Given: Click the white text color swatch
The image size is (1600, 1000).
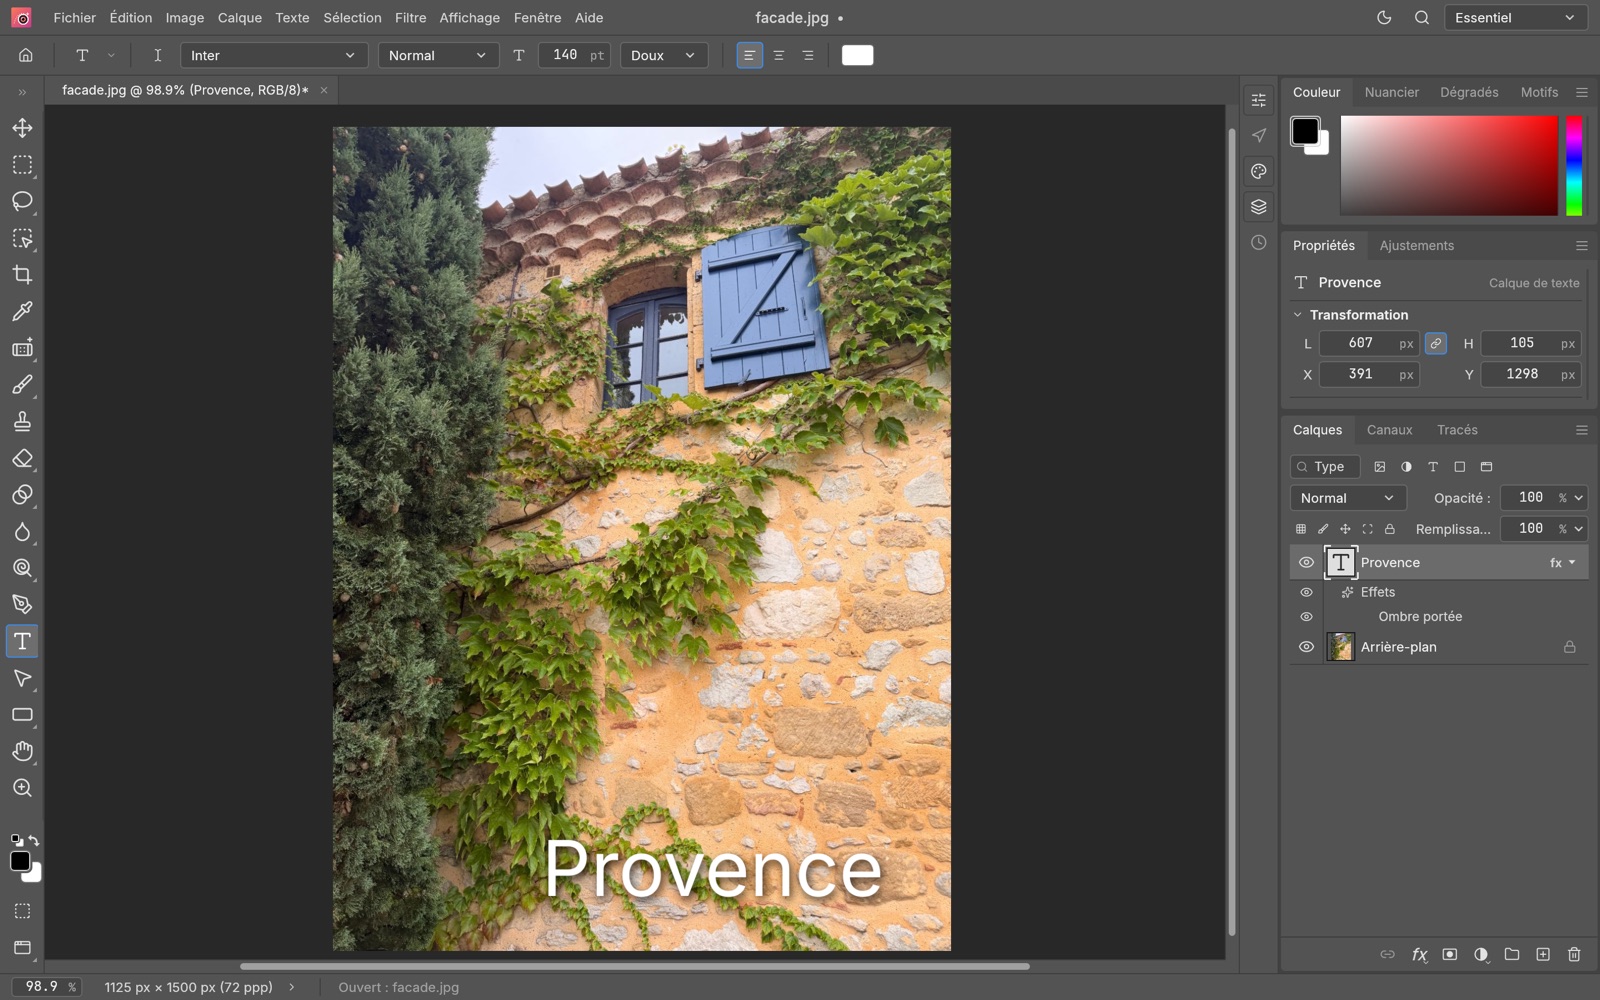Looking at the screenshot, I should click(858, 56).
